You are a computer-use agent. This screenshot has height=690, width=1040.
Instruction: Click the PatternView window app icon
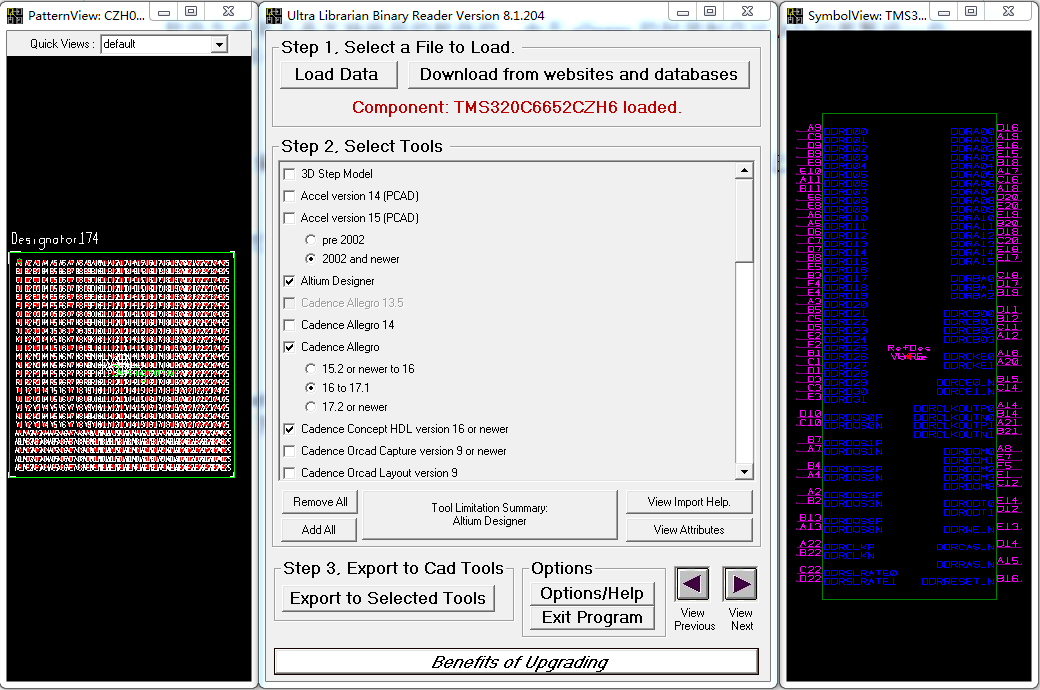[x=15, y=15]
